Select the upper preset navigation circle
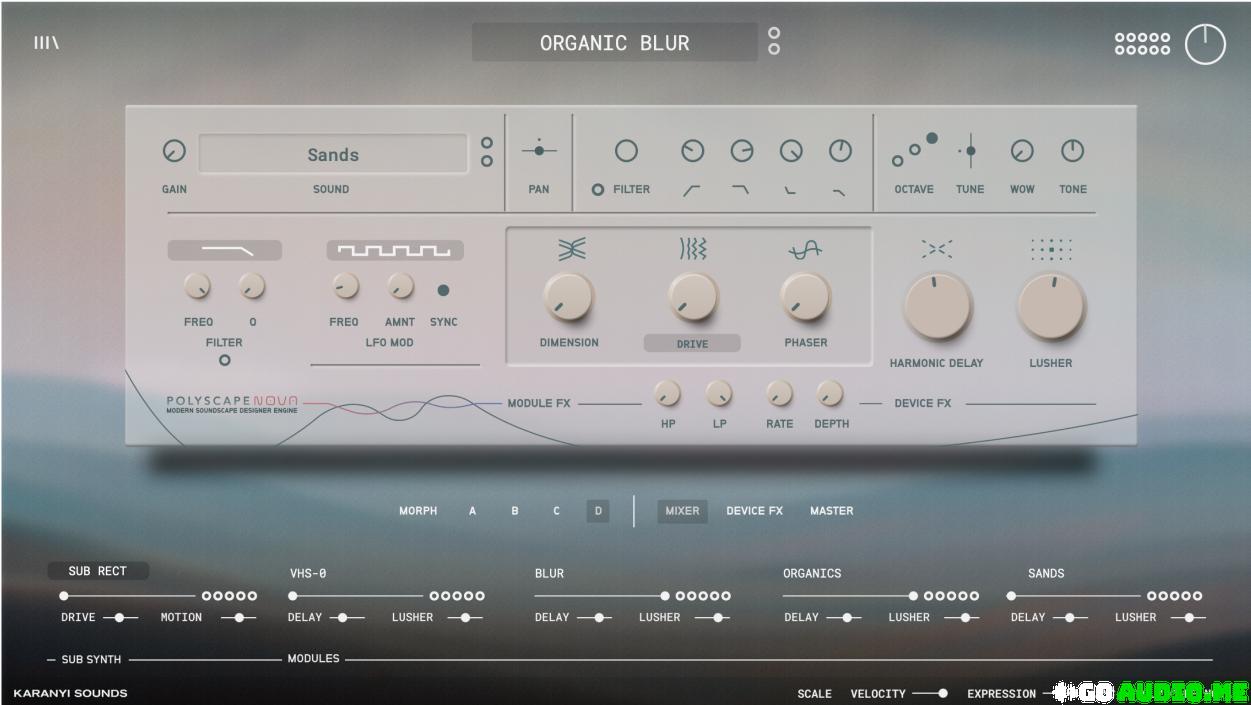Screen dimensions: 1251x705 773,34
